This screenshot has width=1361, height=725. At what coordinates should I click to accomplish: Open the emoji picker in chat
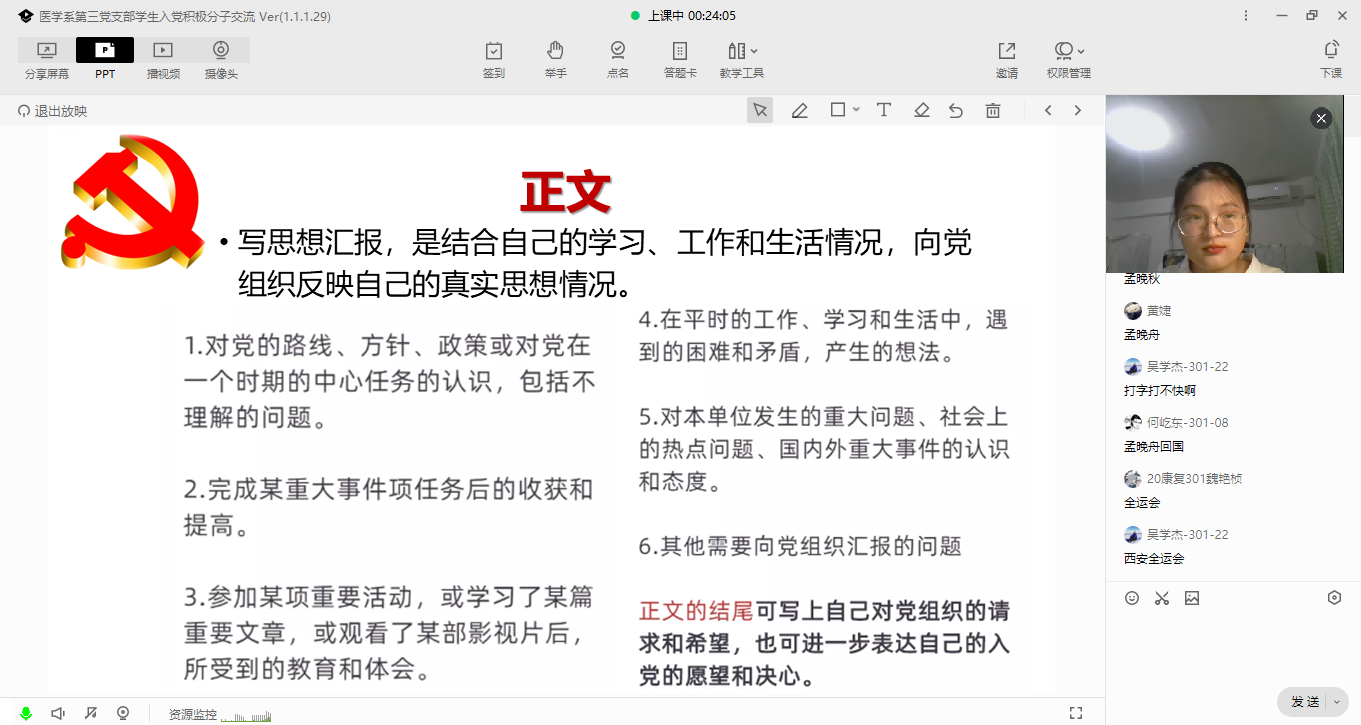point(1132,598)
